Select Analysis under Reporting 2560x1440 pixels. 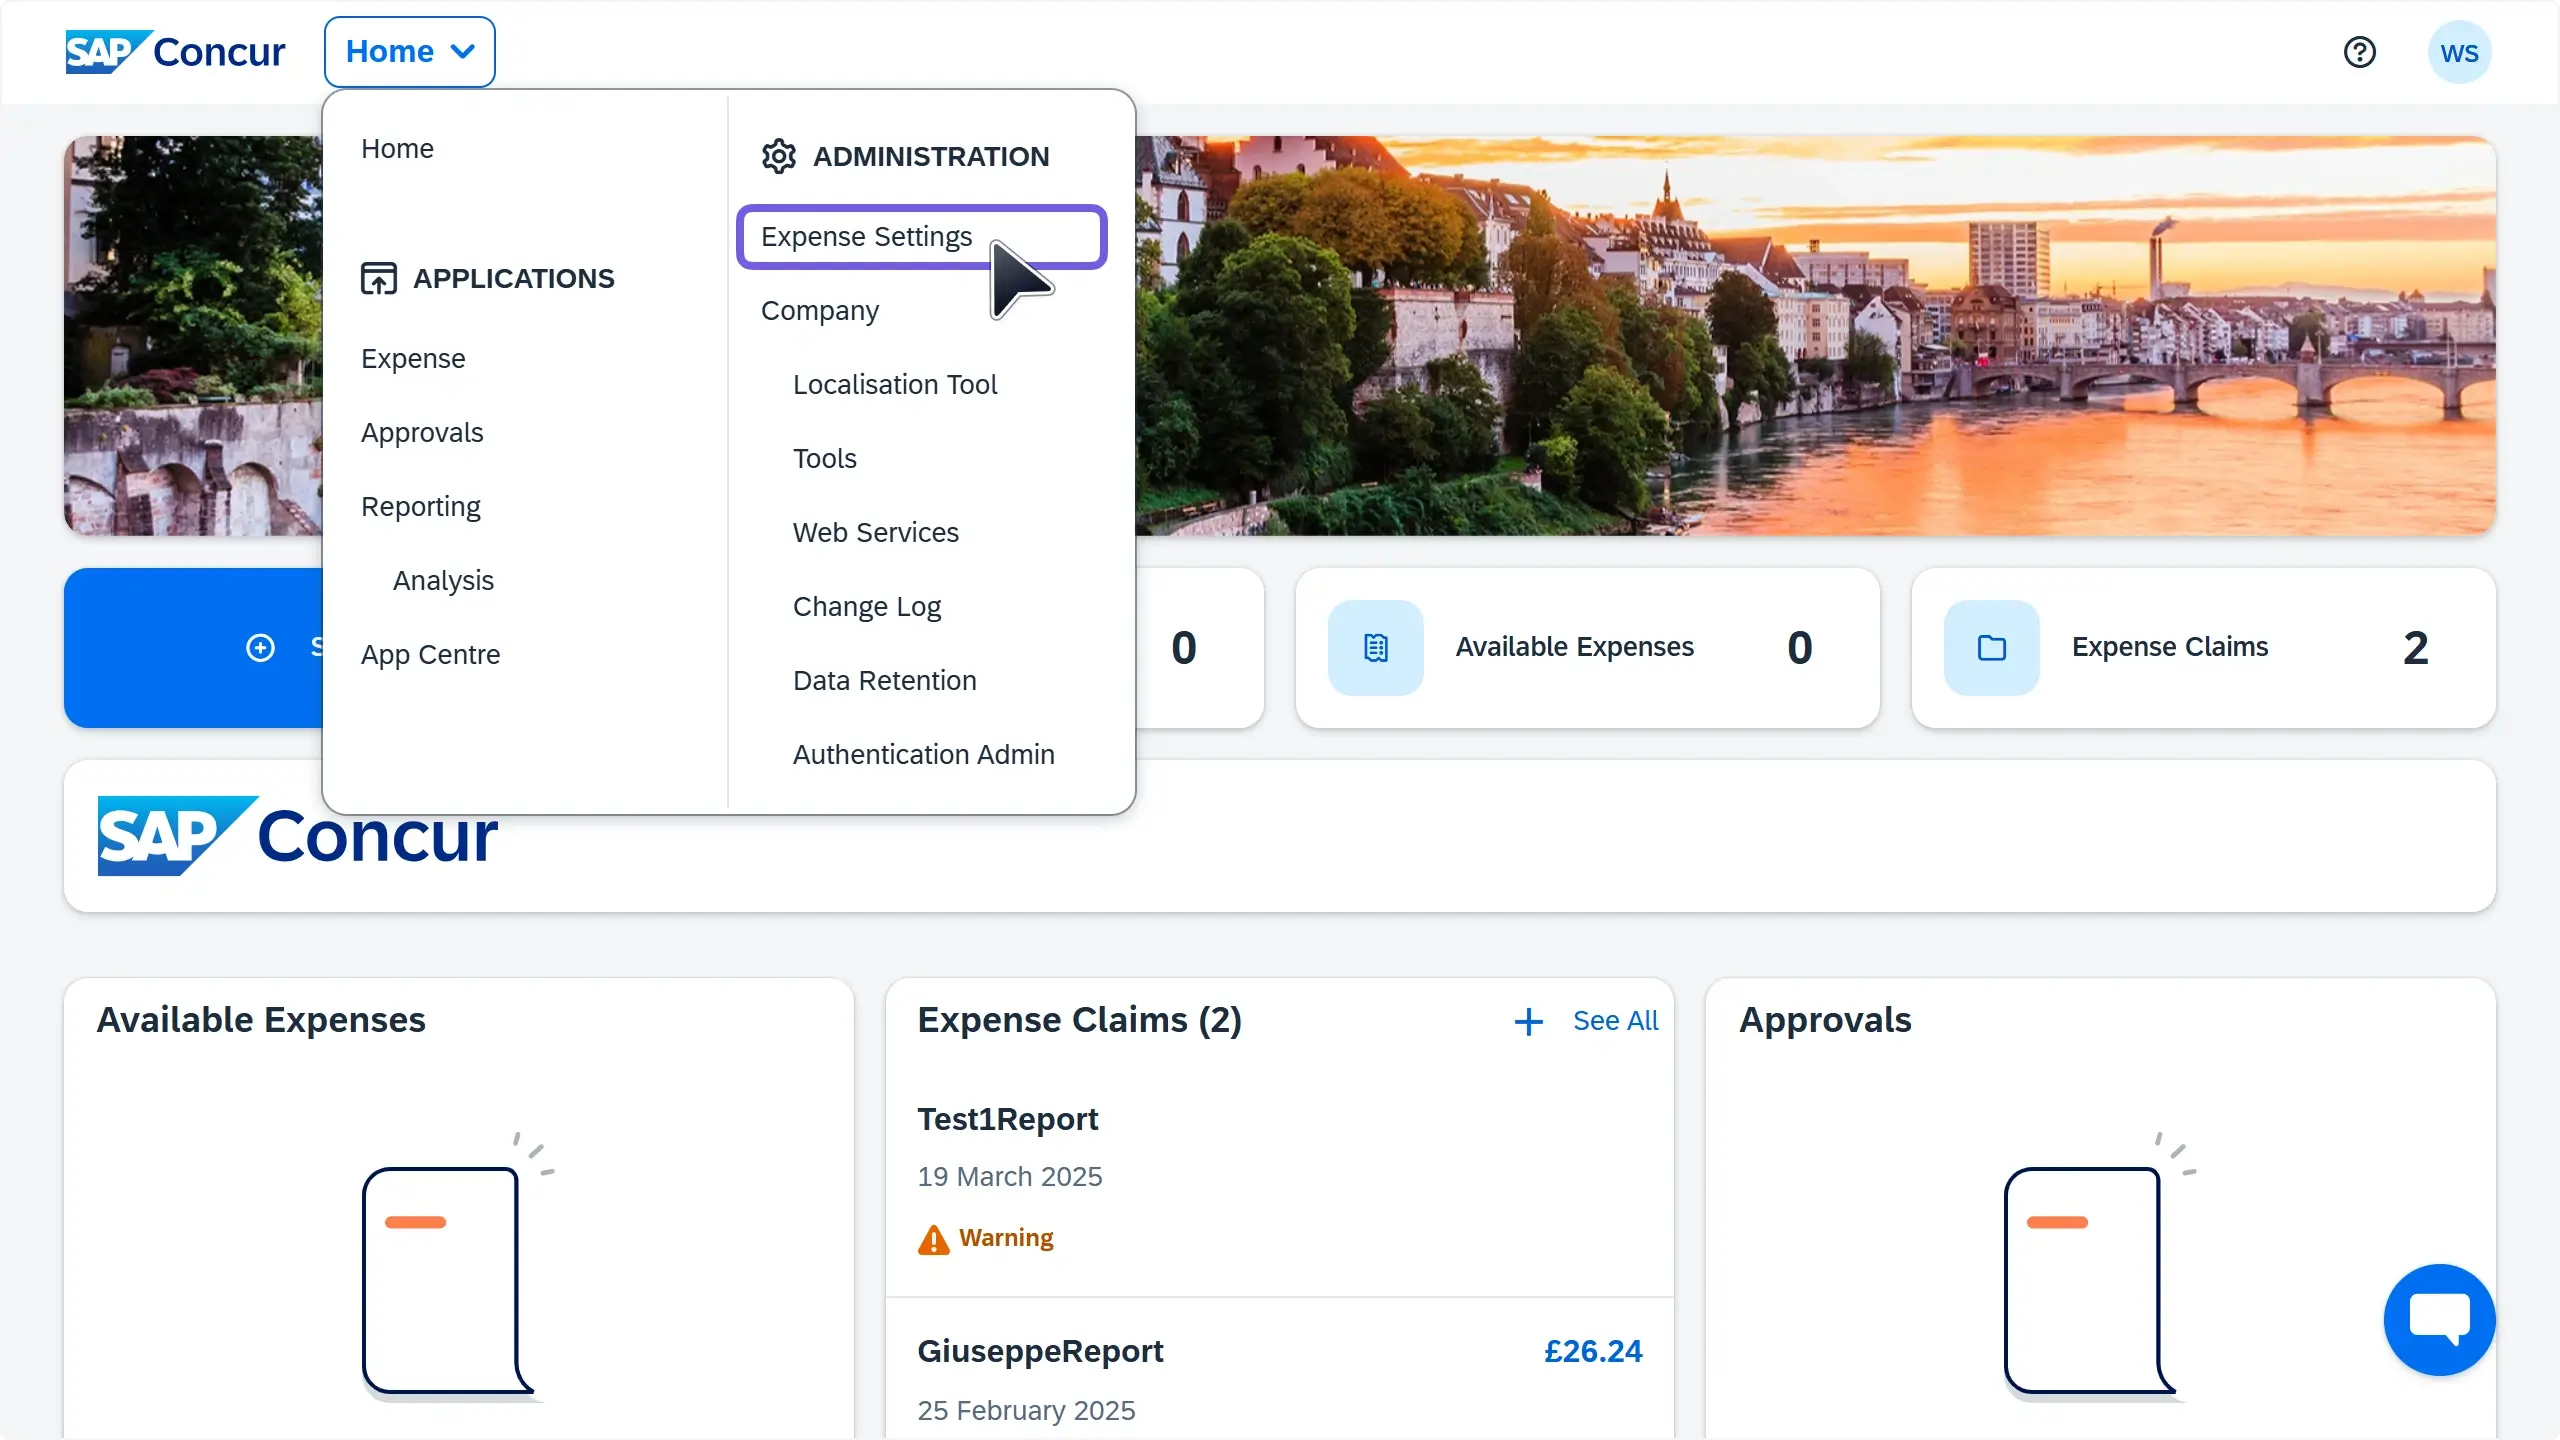pos(443,581)
